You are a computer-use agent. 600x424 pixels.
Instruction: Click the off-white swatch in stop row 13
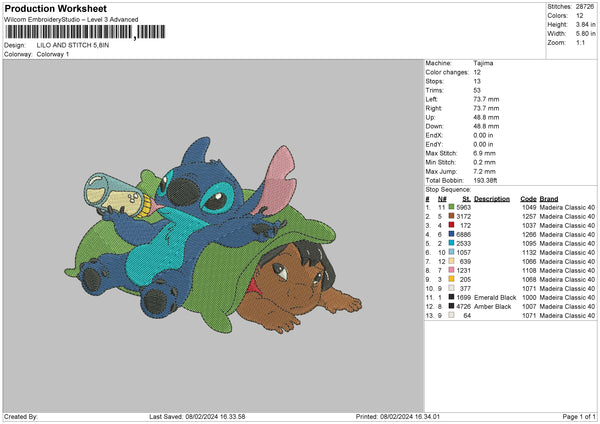tap(452, 315)
